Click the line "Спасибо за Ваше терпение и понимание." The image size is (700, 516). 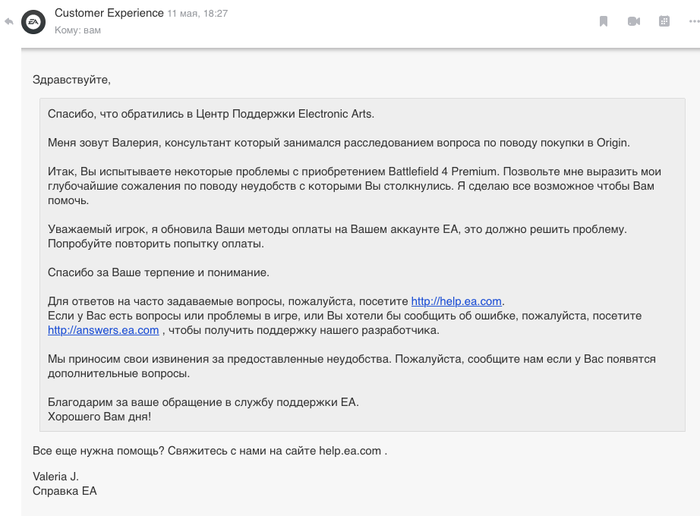159,272
